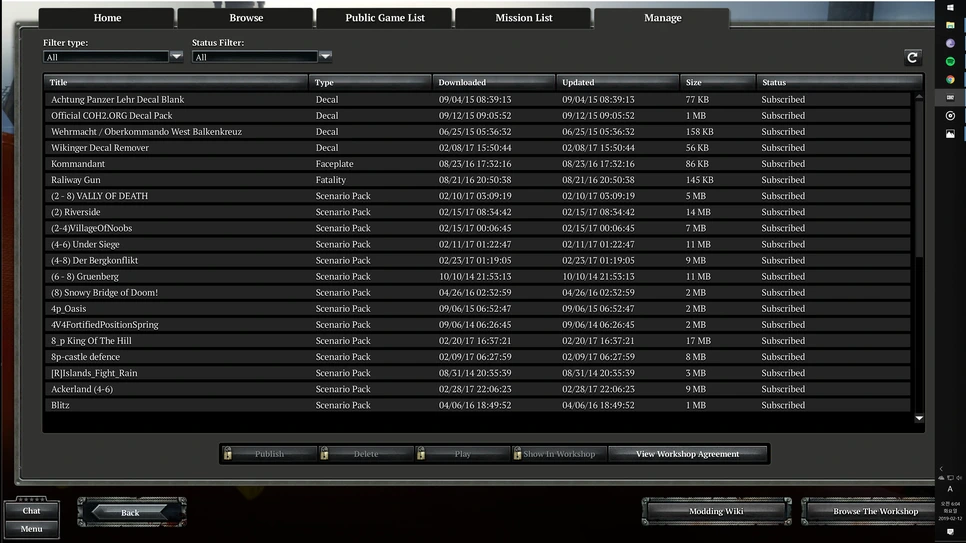Expand the Filter type dropdown
The width and height of the screenshot is (966, 543).
[x=176, y=57]
